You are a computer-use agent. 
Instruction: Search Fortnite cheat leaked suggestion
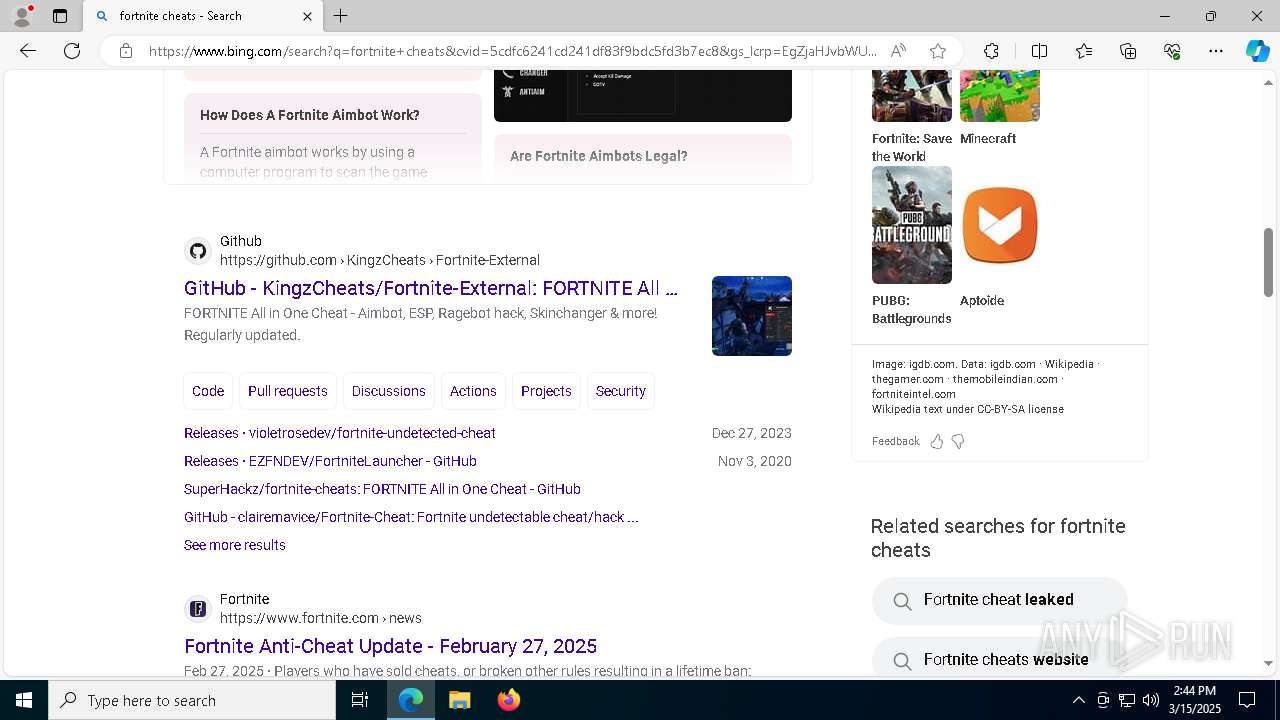point(1000,600)
